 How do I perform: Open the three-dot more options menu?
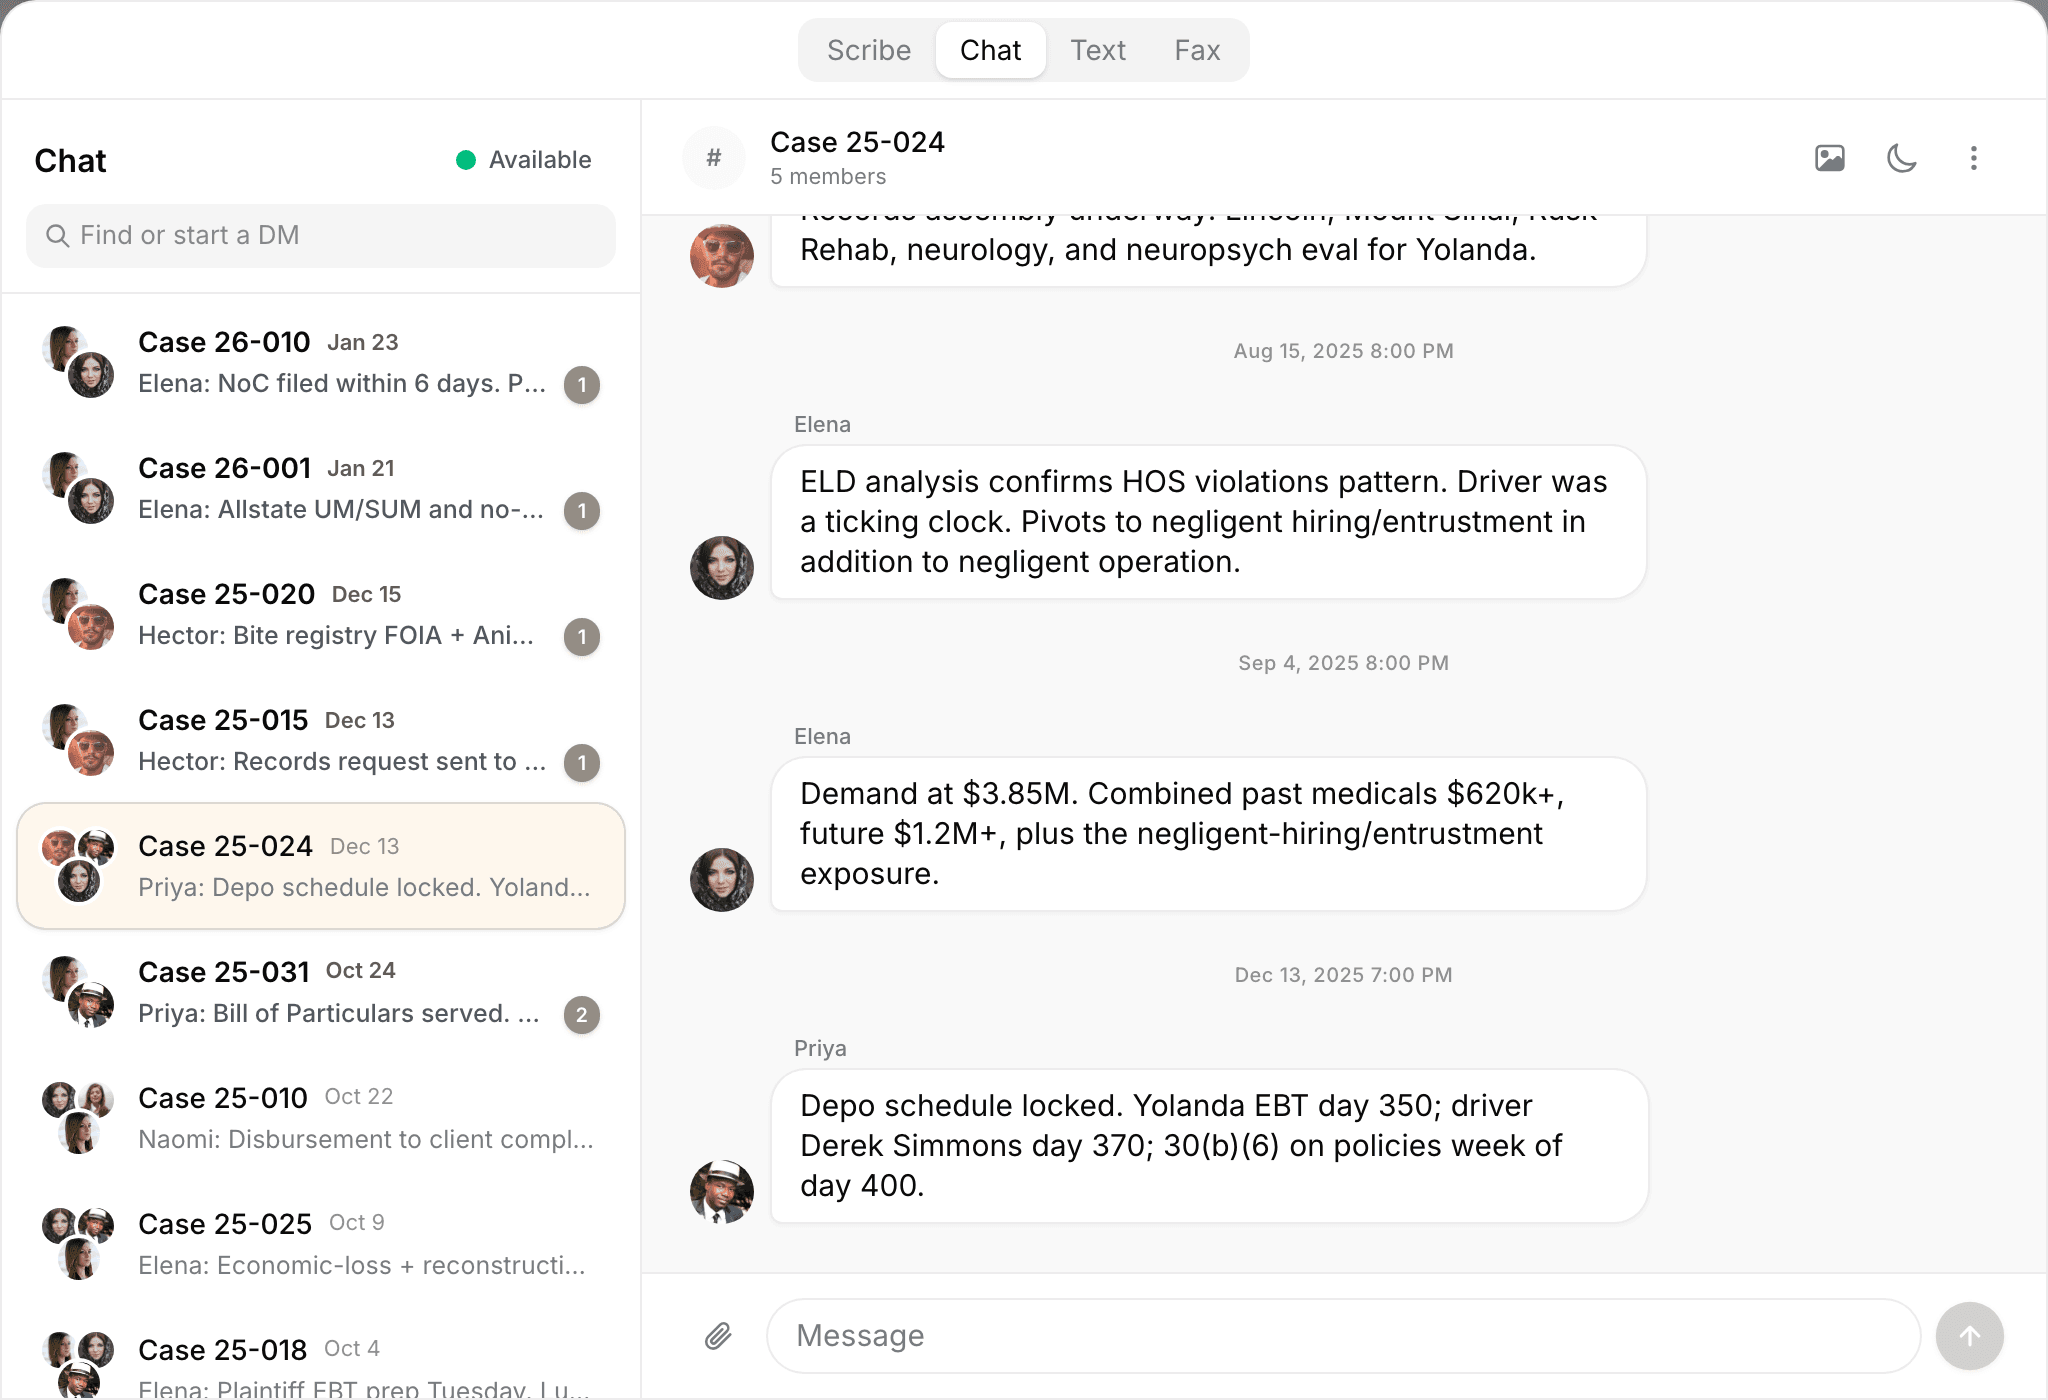point(1973,158)
